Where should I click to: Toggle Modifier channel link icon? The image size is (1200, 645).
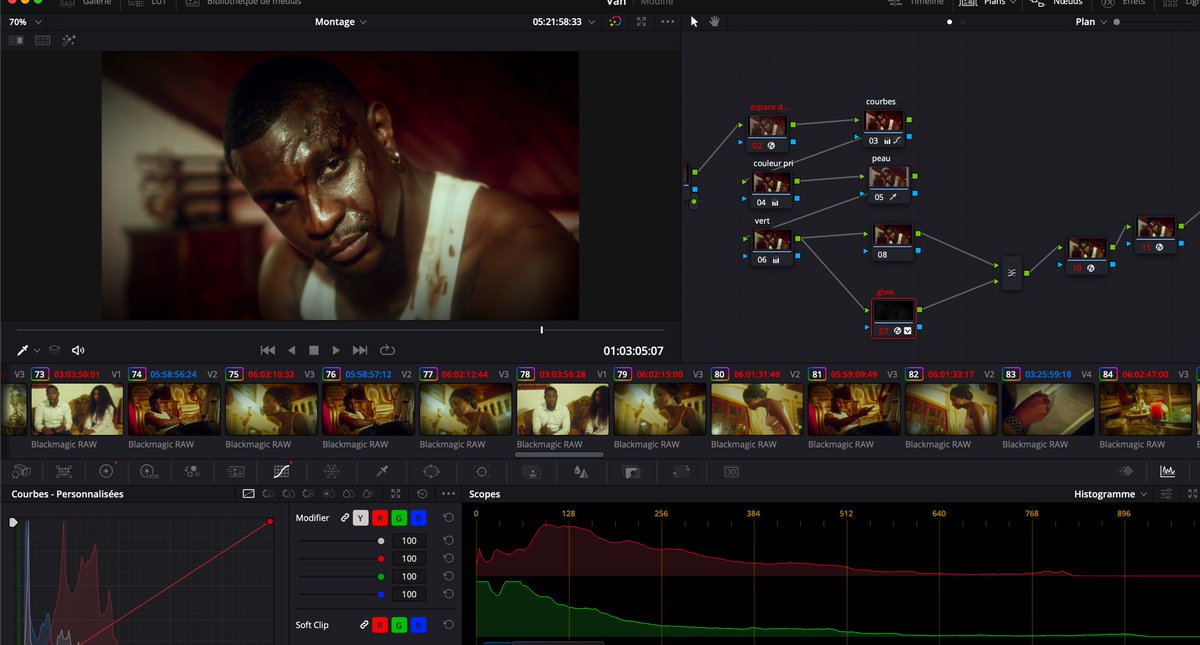coord(345,518)
